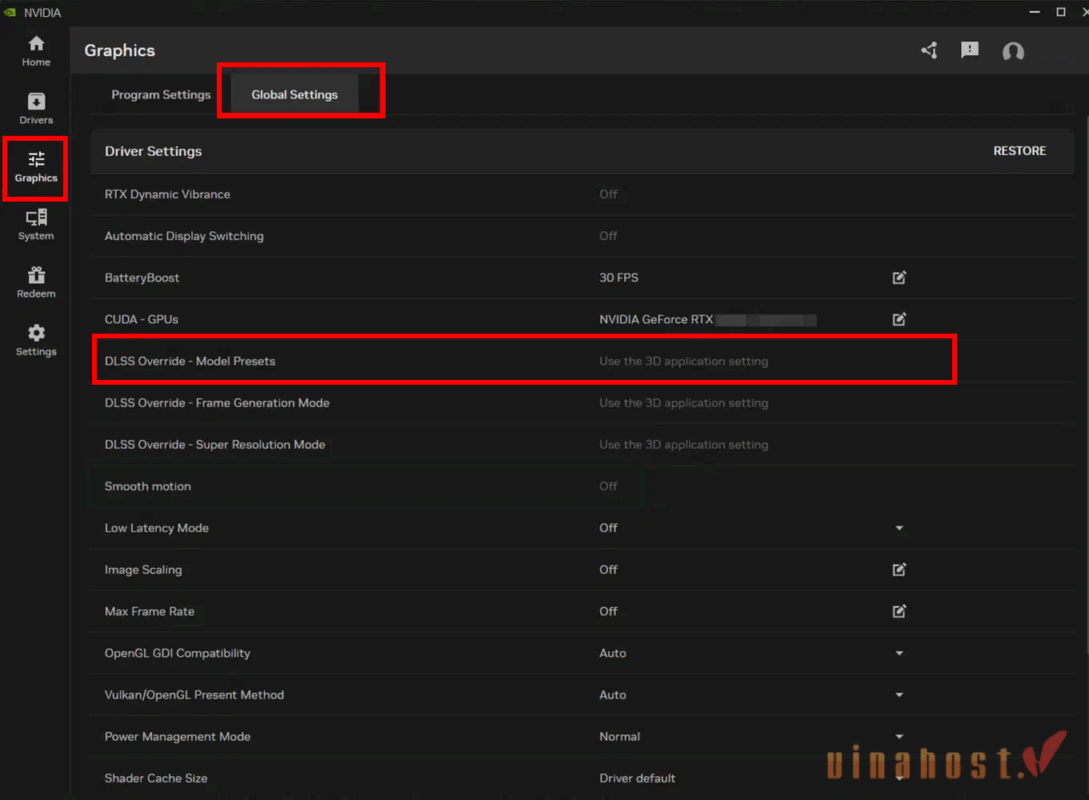Expand Vulkan/OpenGL Present Method dropdown
The image size is (1089, 800).
pyautogui.click(x=899, y=694)
